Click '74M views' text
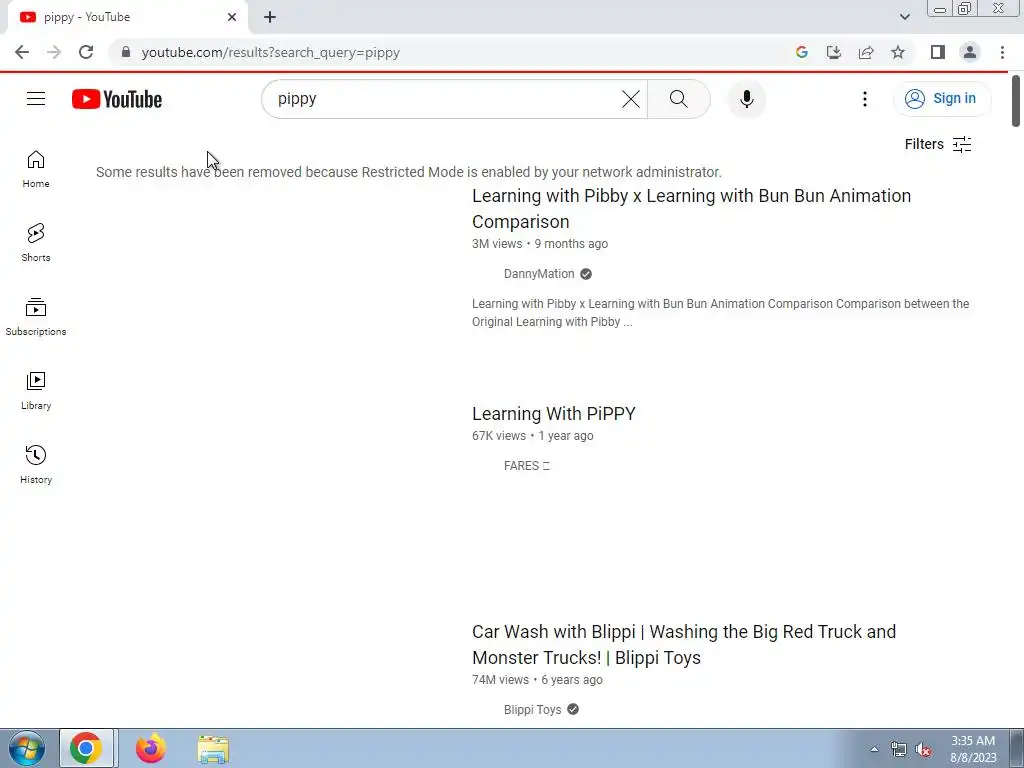 tap(500, 680)
